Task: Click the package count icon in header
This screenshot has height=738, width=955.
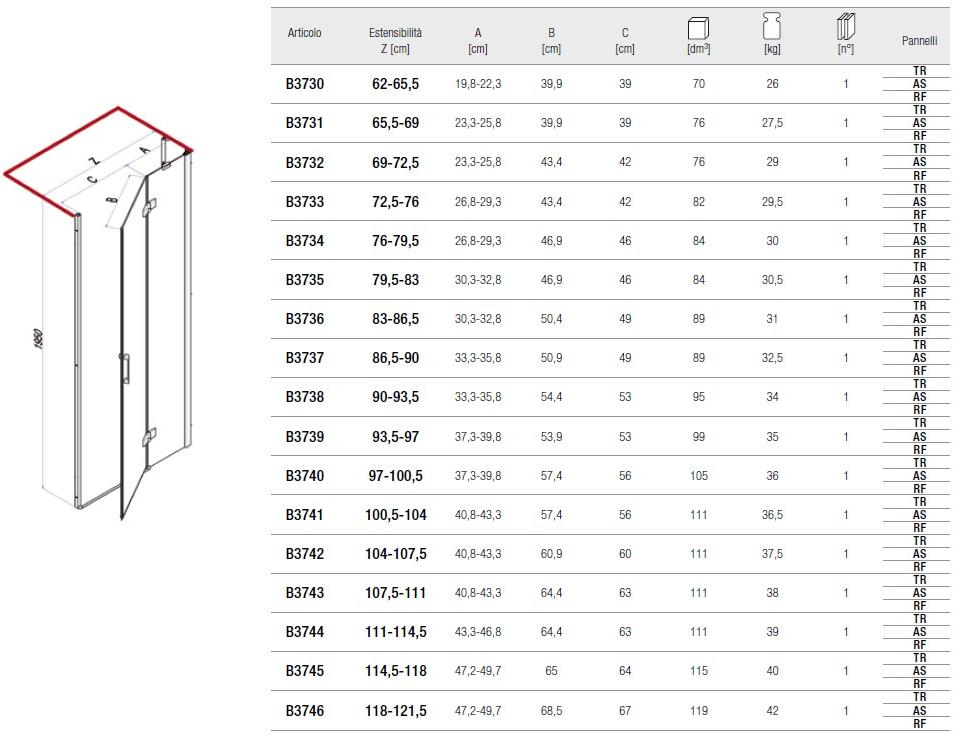Action: (846, 27)
